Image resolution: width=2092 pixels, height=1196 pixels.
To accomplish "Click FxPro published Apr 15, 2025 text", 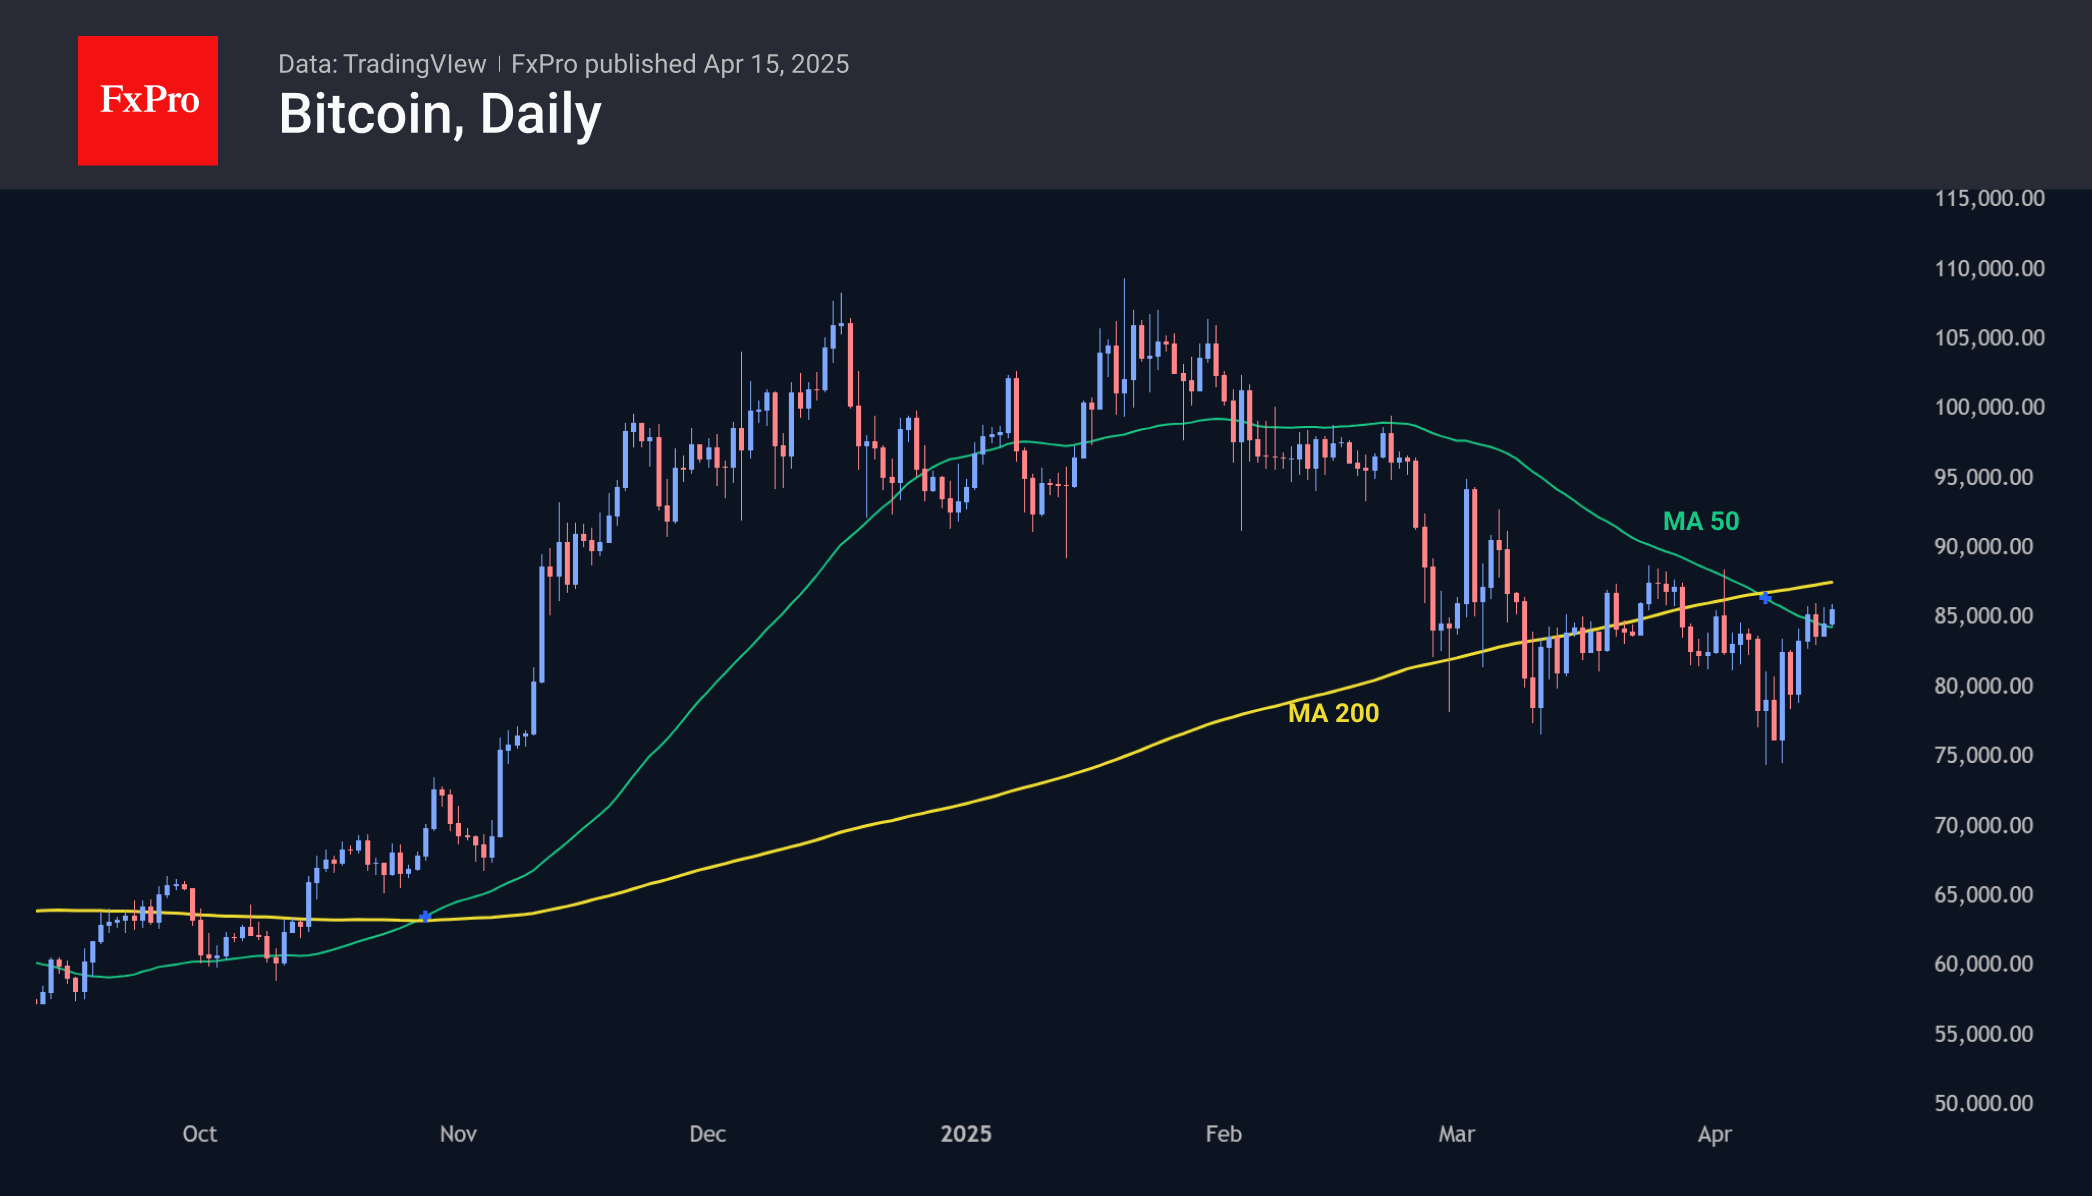I will [x=680, y=64].
